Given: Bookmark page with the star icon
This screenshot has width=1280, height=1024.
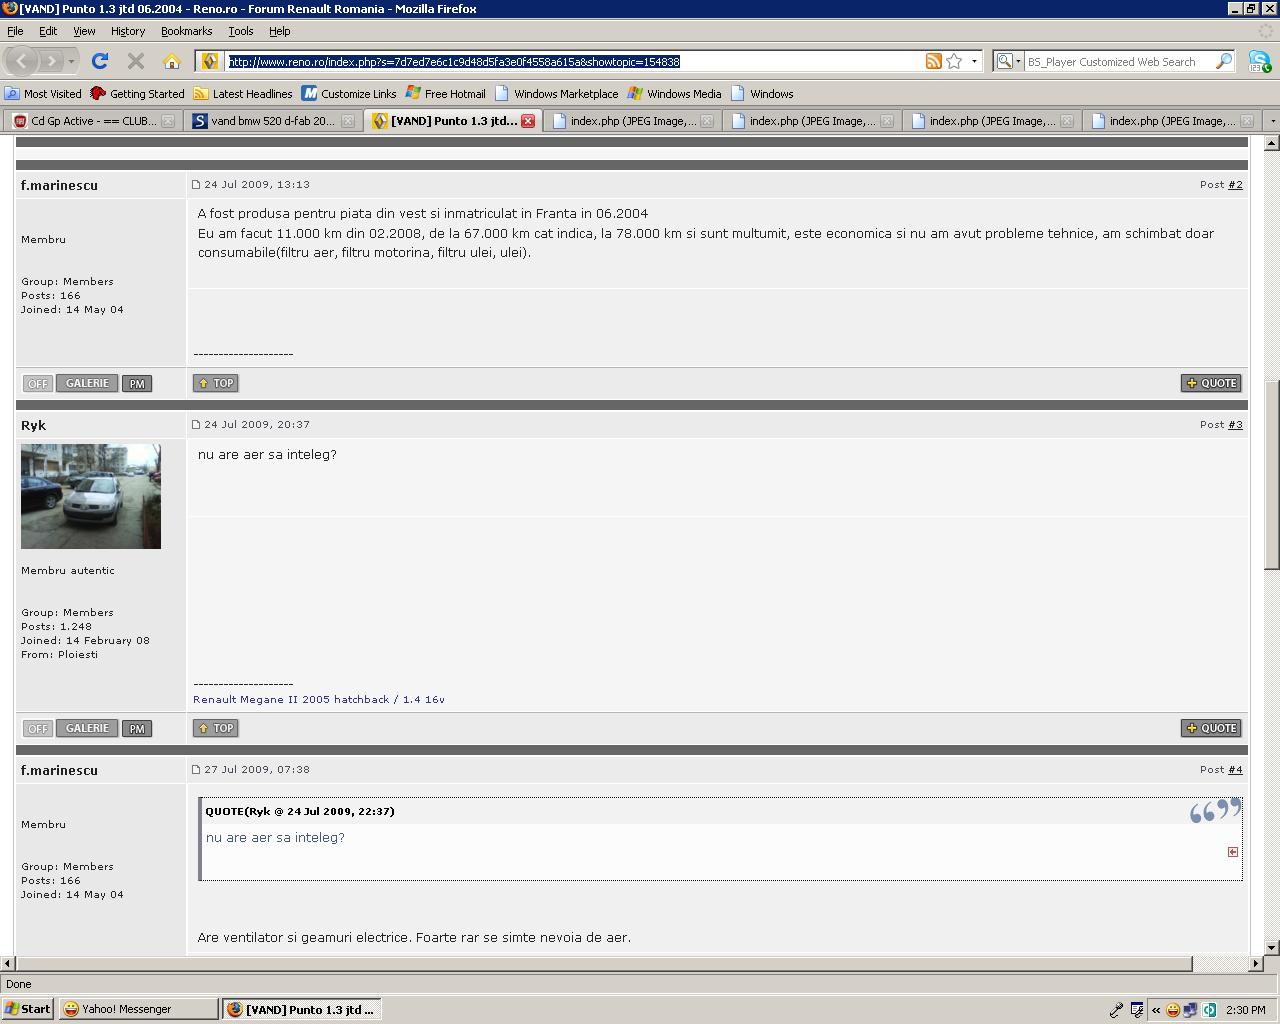Looking at the screenshot, I should point(954,61).
